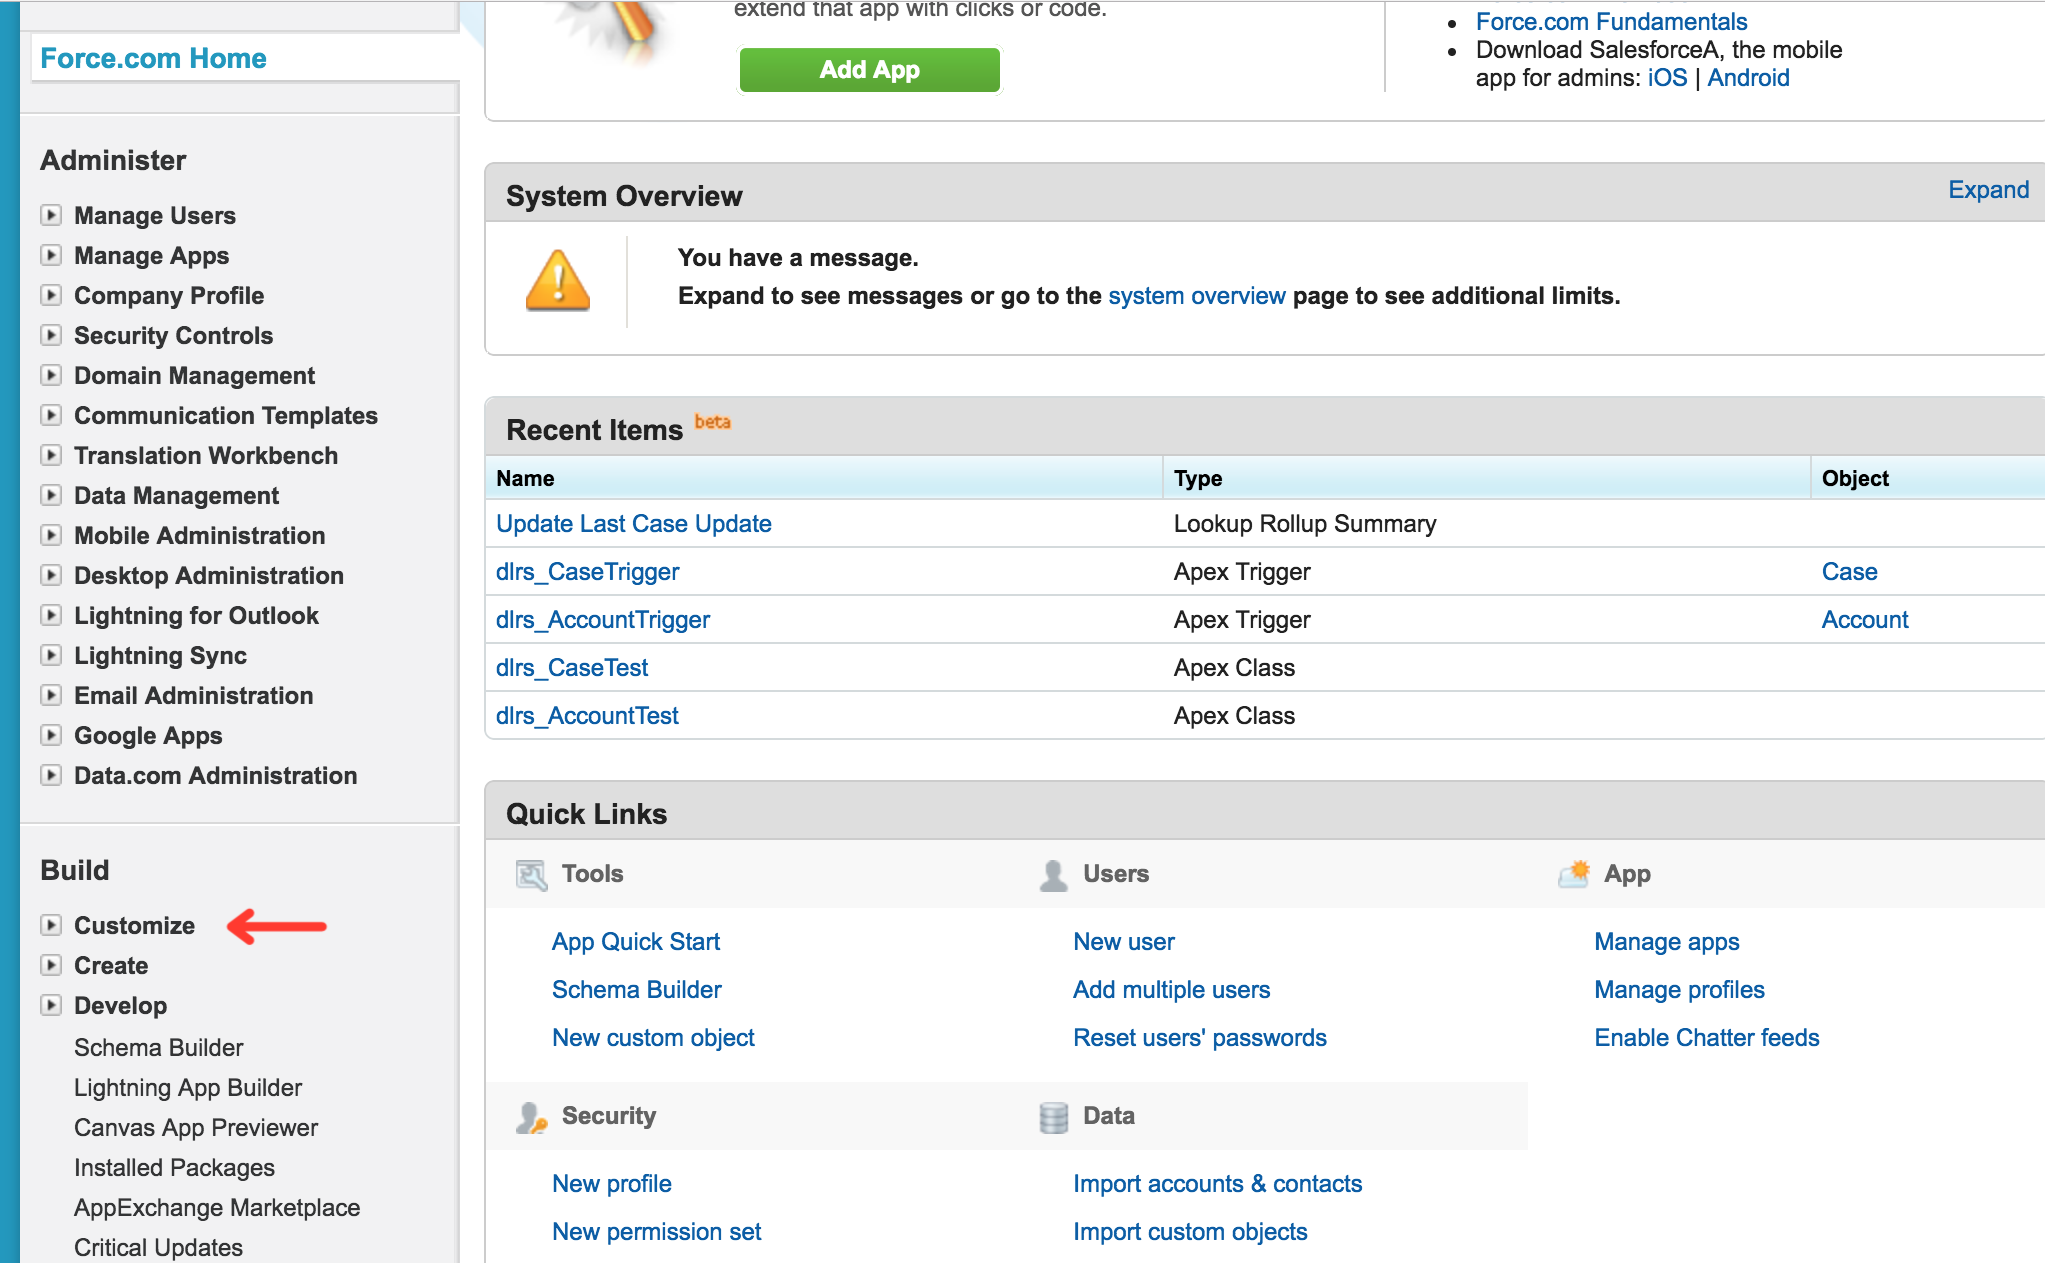Screen dimensions: 2045x1263
Task: Click the Type column header in Recent Items
Action: [1487, 478]
